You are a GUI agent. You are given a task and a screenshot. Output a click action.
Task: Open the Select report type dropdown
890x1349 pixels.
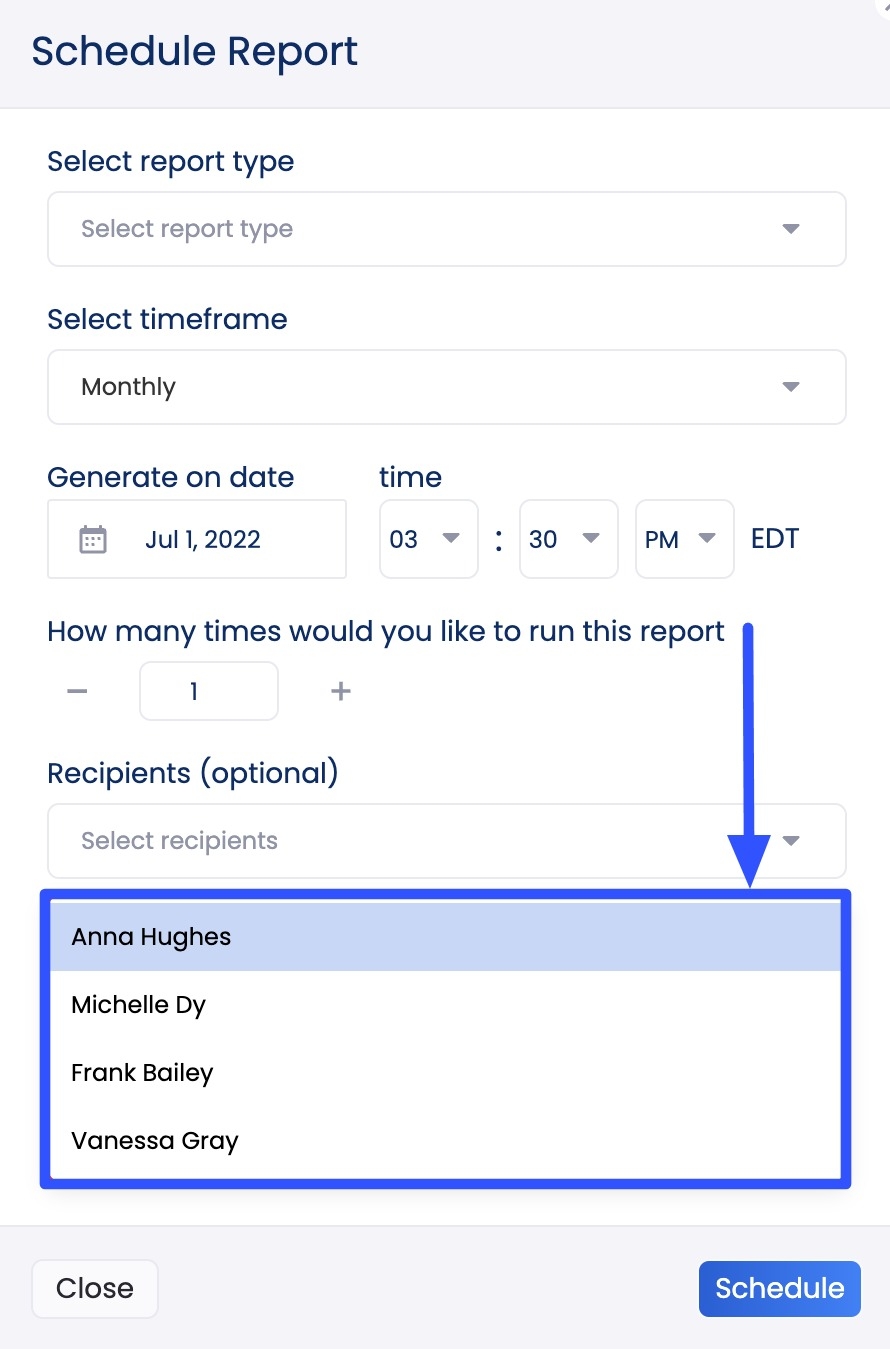(446, 229)
